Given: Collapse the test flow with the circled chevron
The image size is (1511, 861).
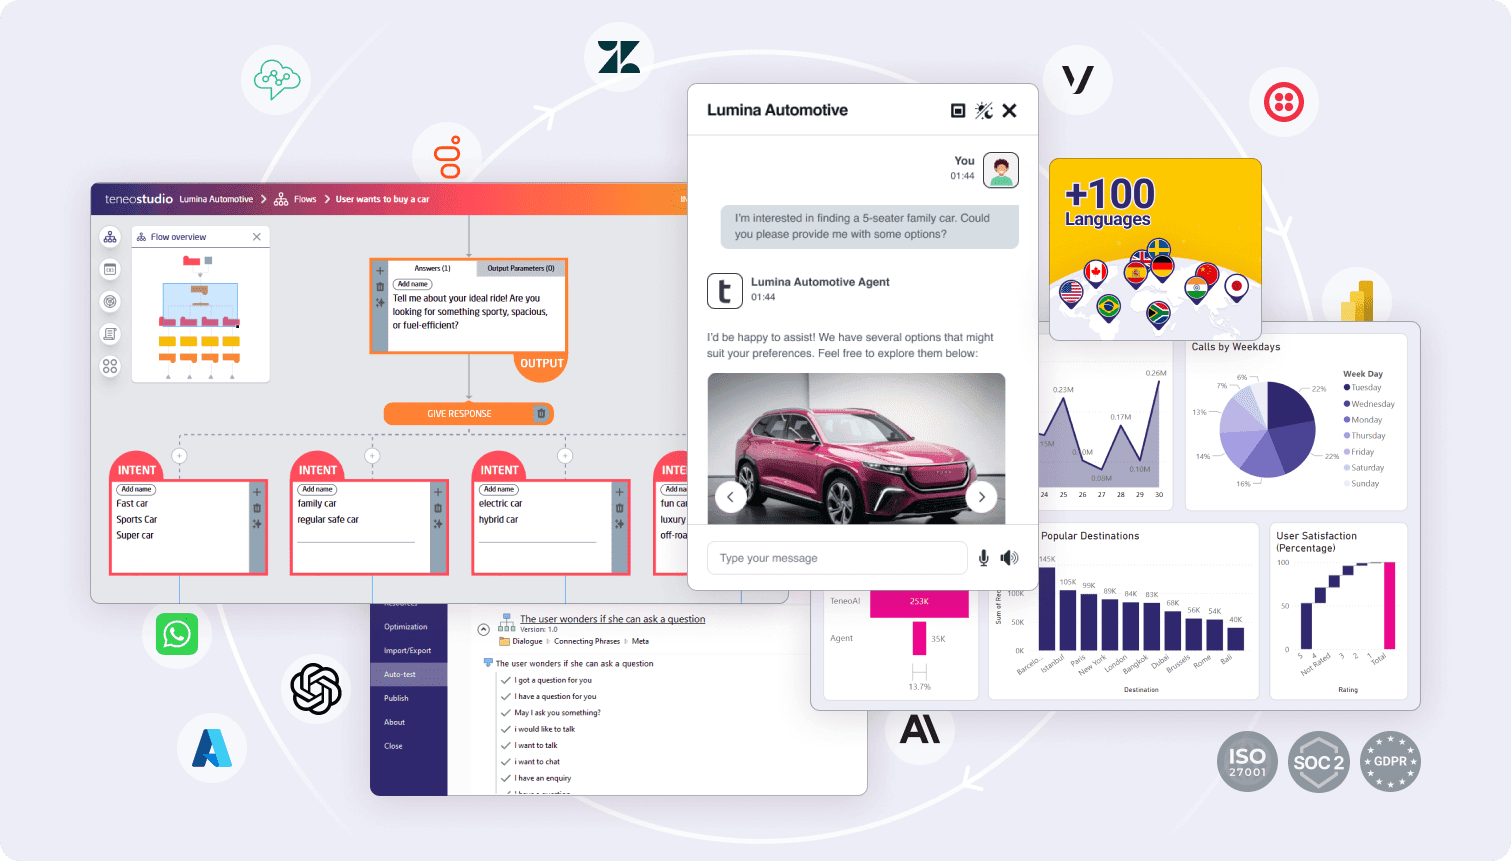Looking at the screenshot, I should click(484, 630).
